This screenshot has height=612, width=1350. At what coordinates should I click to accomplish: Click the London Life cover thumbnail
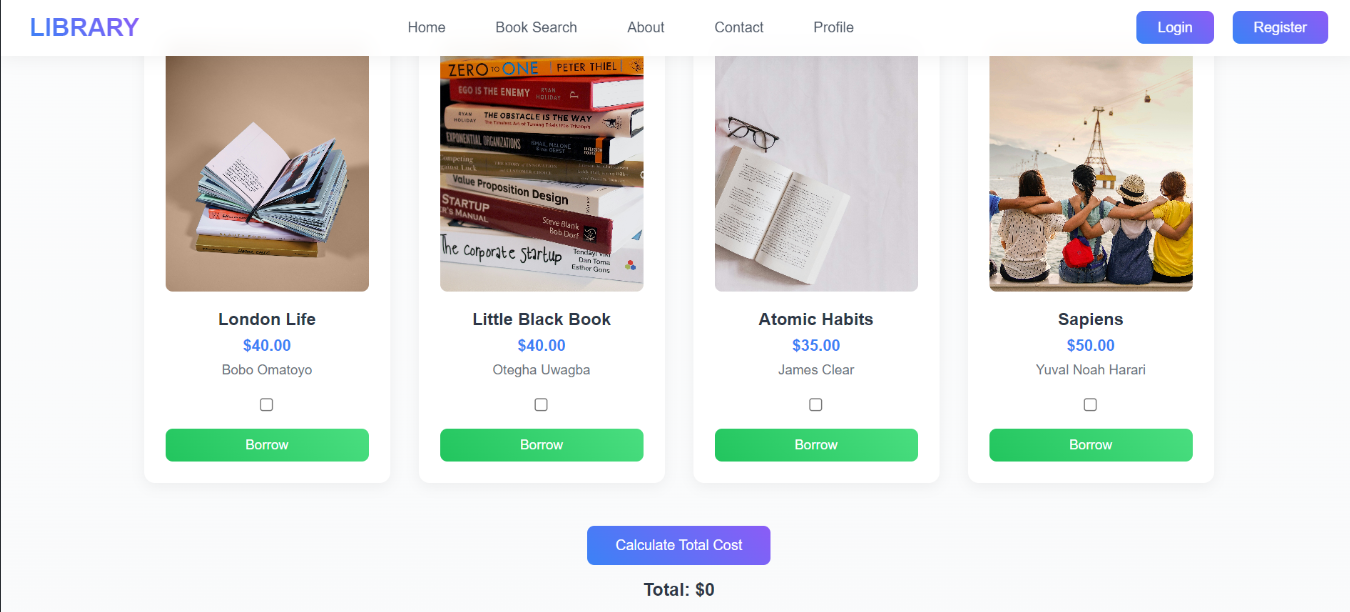coord(266,170)
